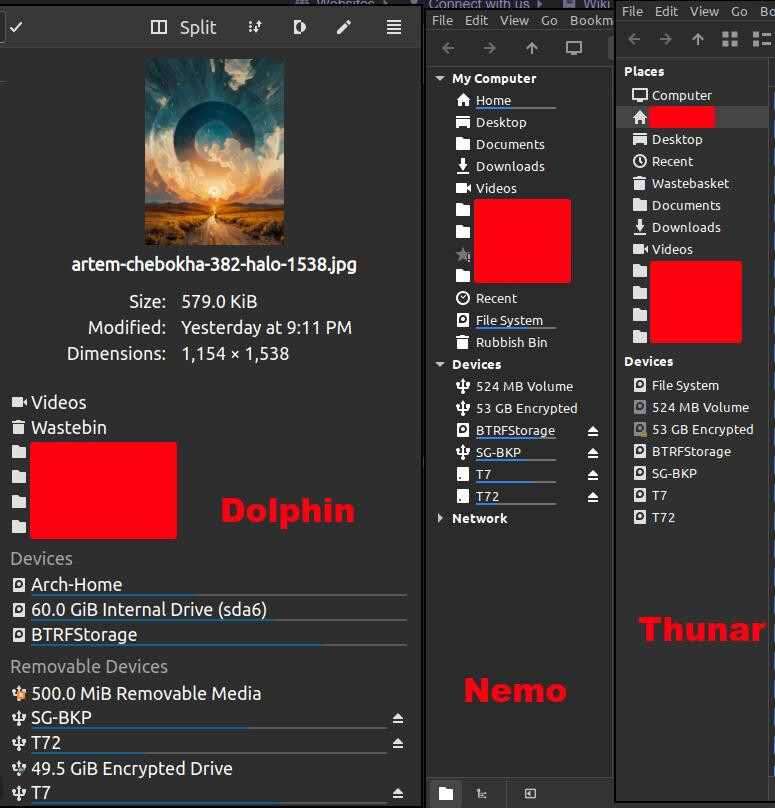The width and height of the screenshot is (775, 808).
Task: Eject BTRFStorage in Nemo
Action: pyautogui.click(x=593, y=431)
